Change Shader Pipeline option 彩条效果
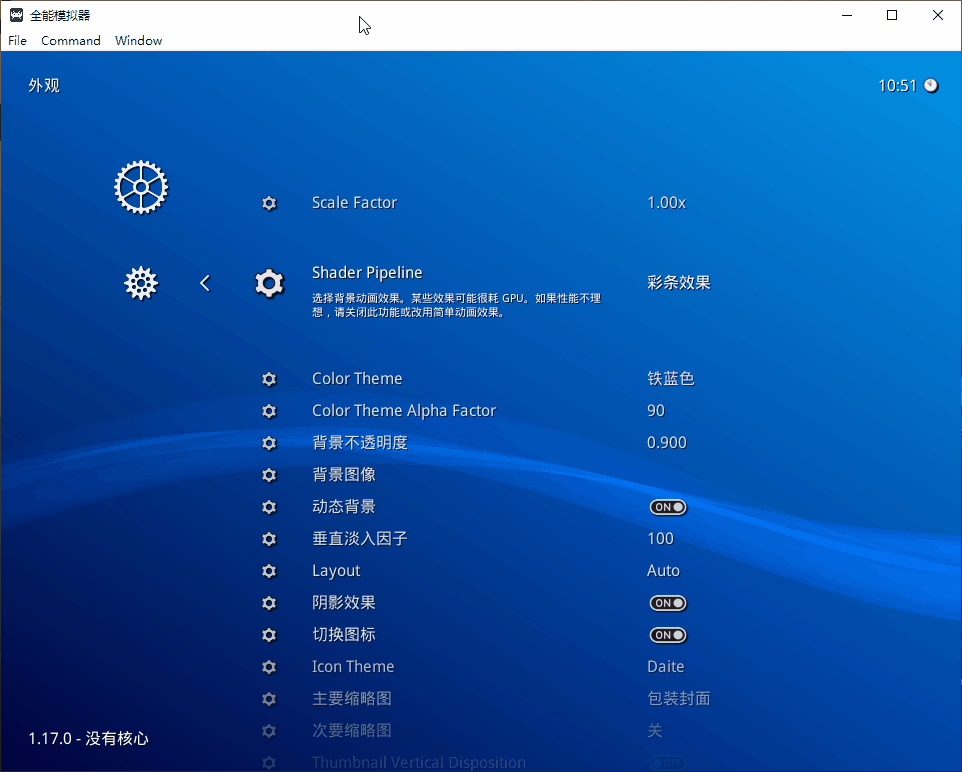This screenshot has height=772, width=962. [679, 283]
